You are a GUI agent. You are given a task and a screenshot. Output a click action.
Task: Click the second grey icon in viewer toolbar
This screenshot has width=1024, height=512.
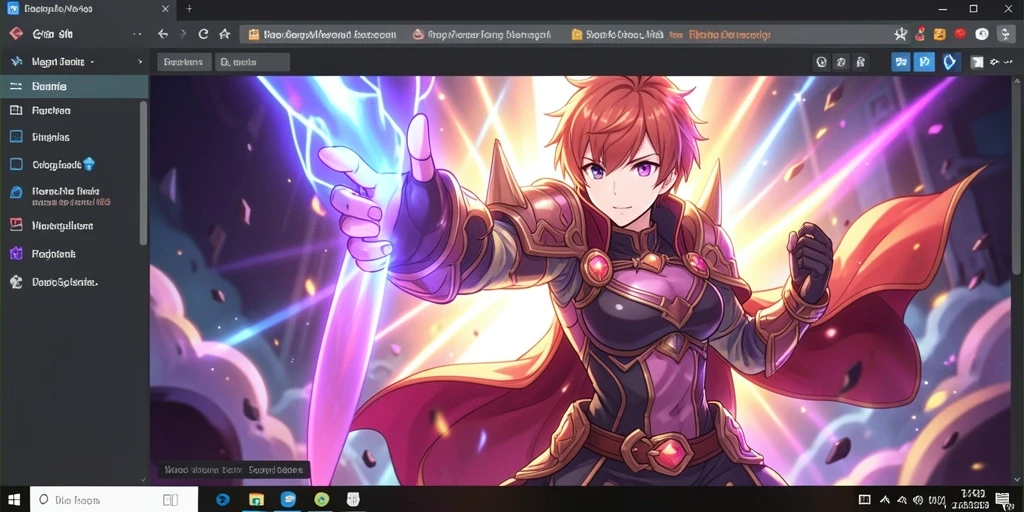point(841,62)
